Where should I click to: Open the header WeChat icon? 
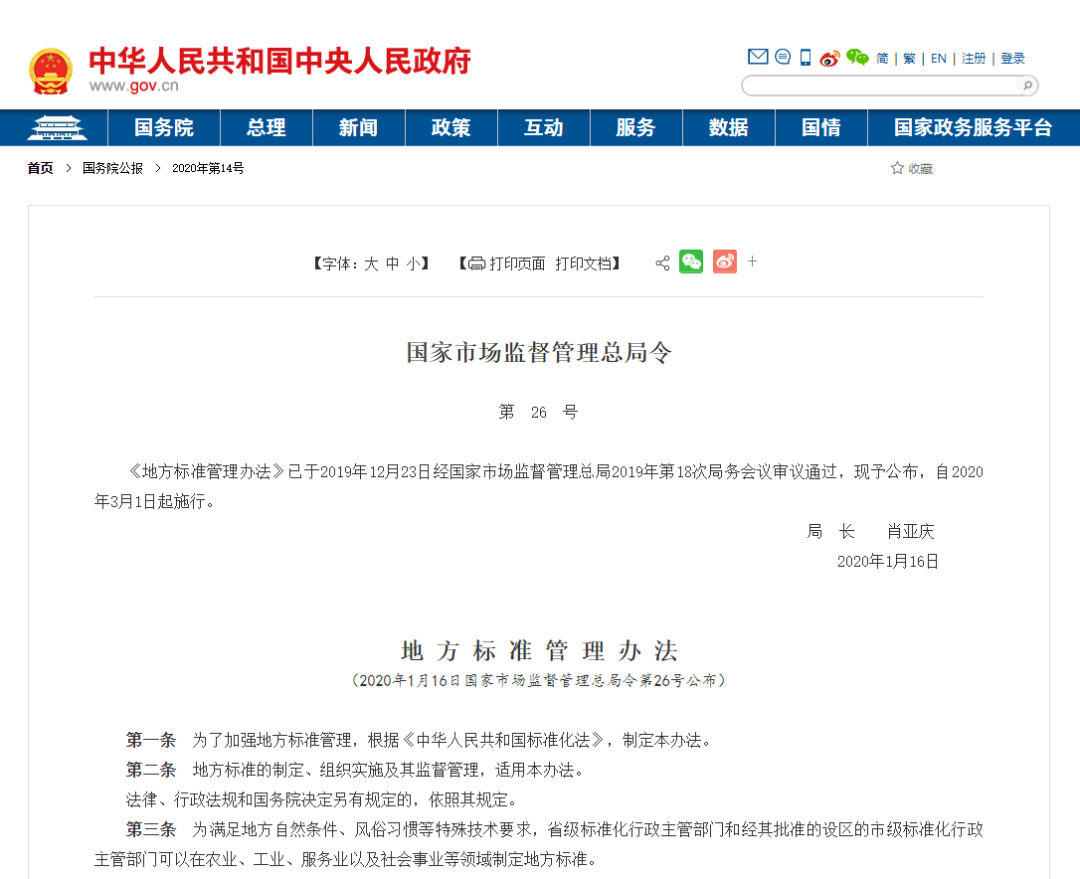tap(858, 57)
